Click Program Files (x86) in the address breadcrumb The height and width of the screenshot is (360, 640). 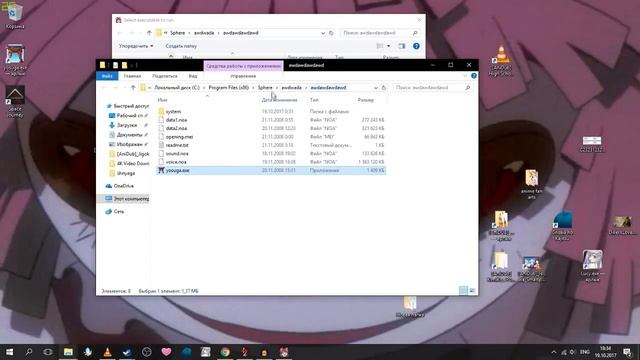[x=229, y=87]
